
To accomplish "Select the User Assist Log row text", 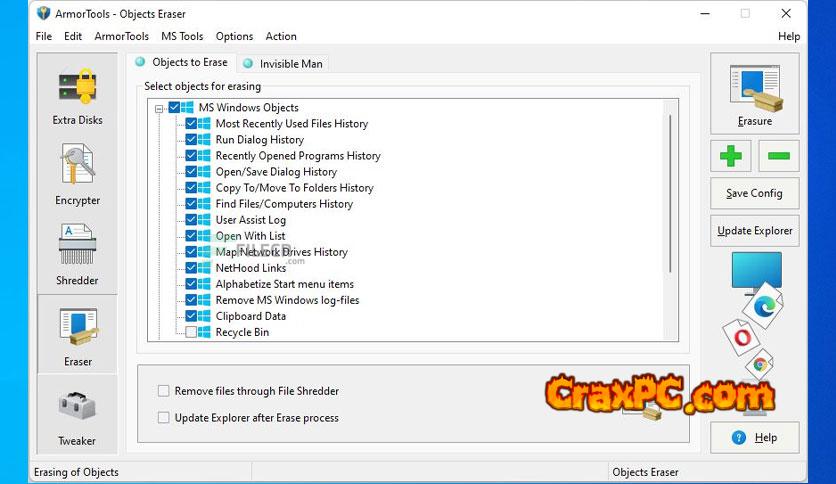I will click(x=251, y=220).
